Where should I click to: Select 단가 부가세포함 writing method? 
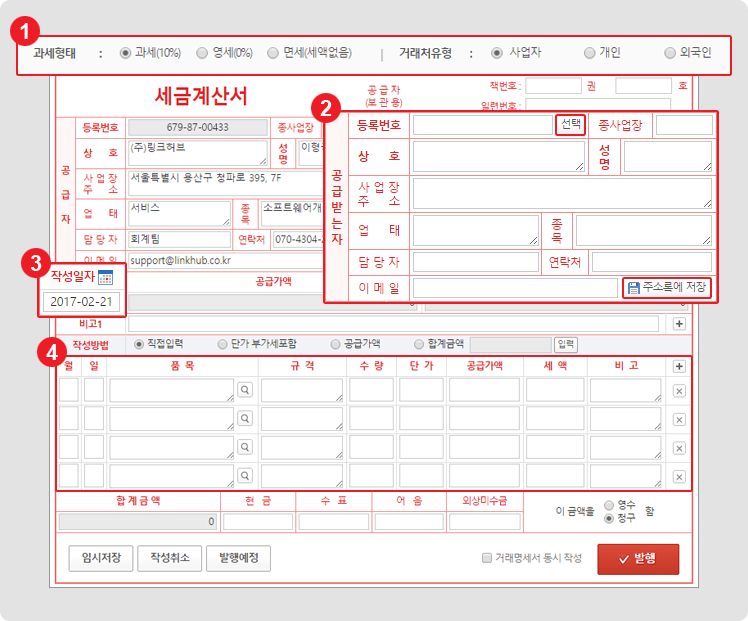(222, 344)
